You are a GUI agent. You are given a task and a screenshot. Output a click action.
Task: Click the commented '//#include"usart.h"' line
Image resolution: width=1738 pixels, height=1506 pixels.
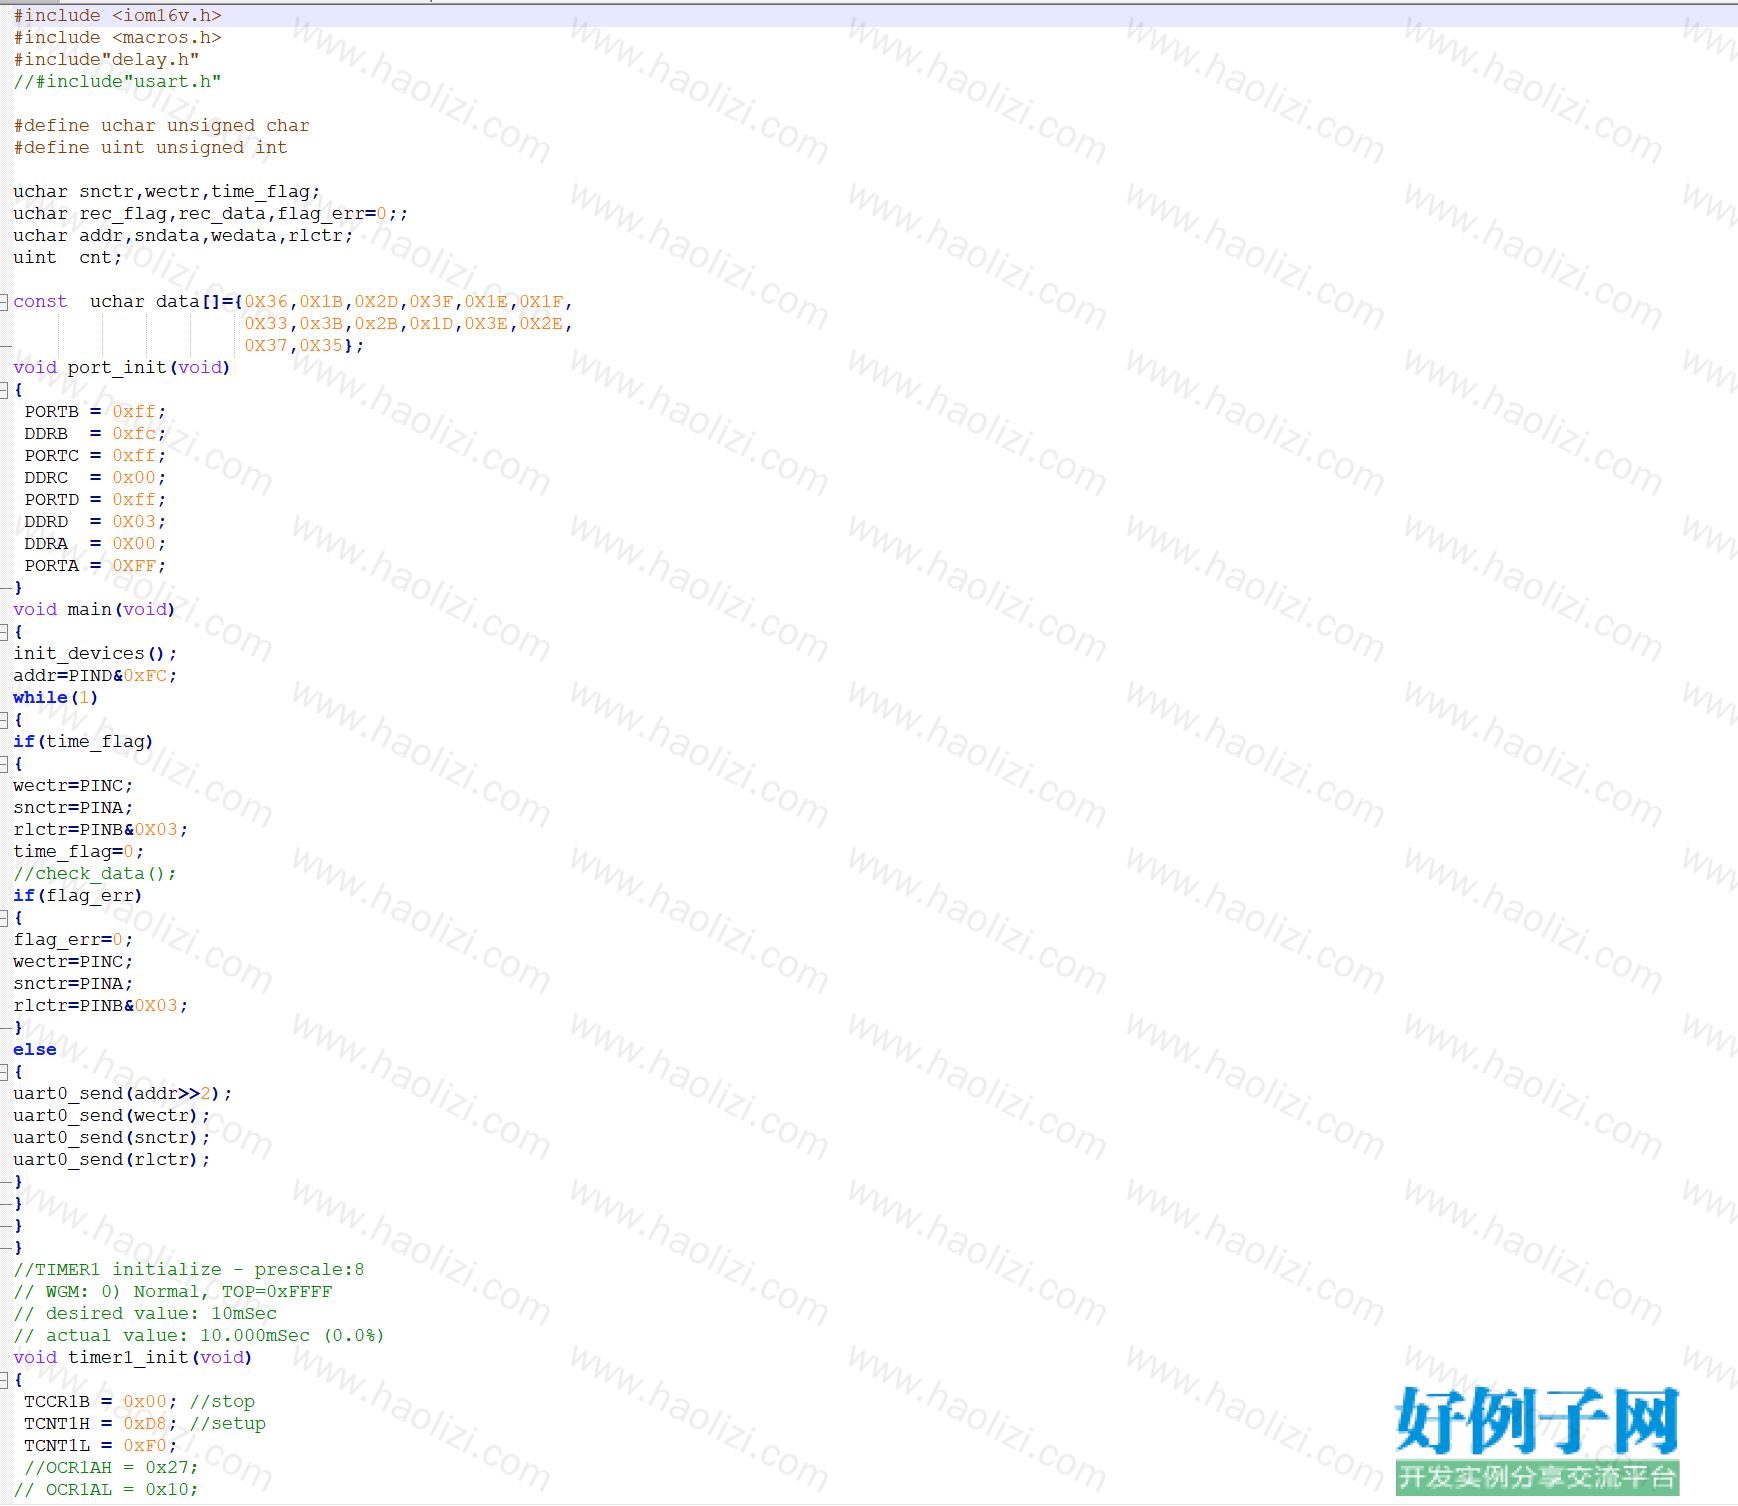pos(117,82)
